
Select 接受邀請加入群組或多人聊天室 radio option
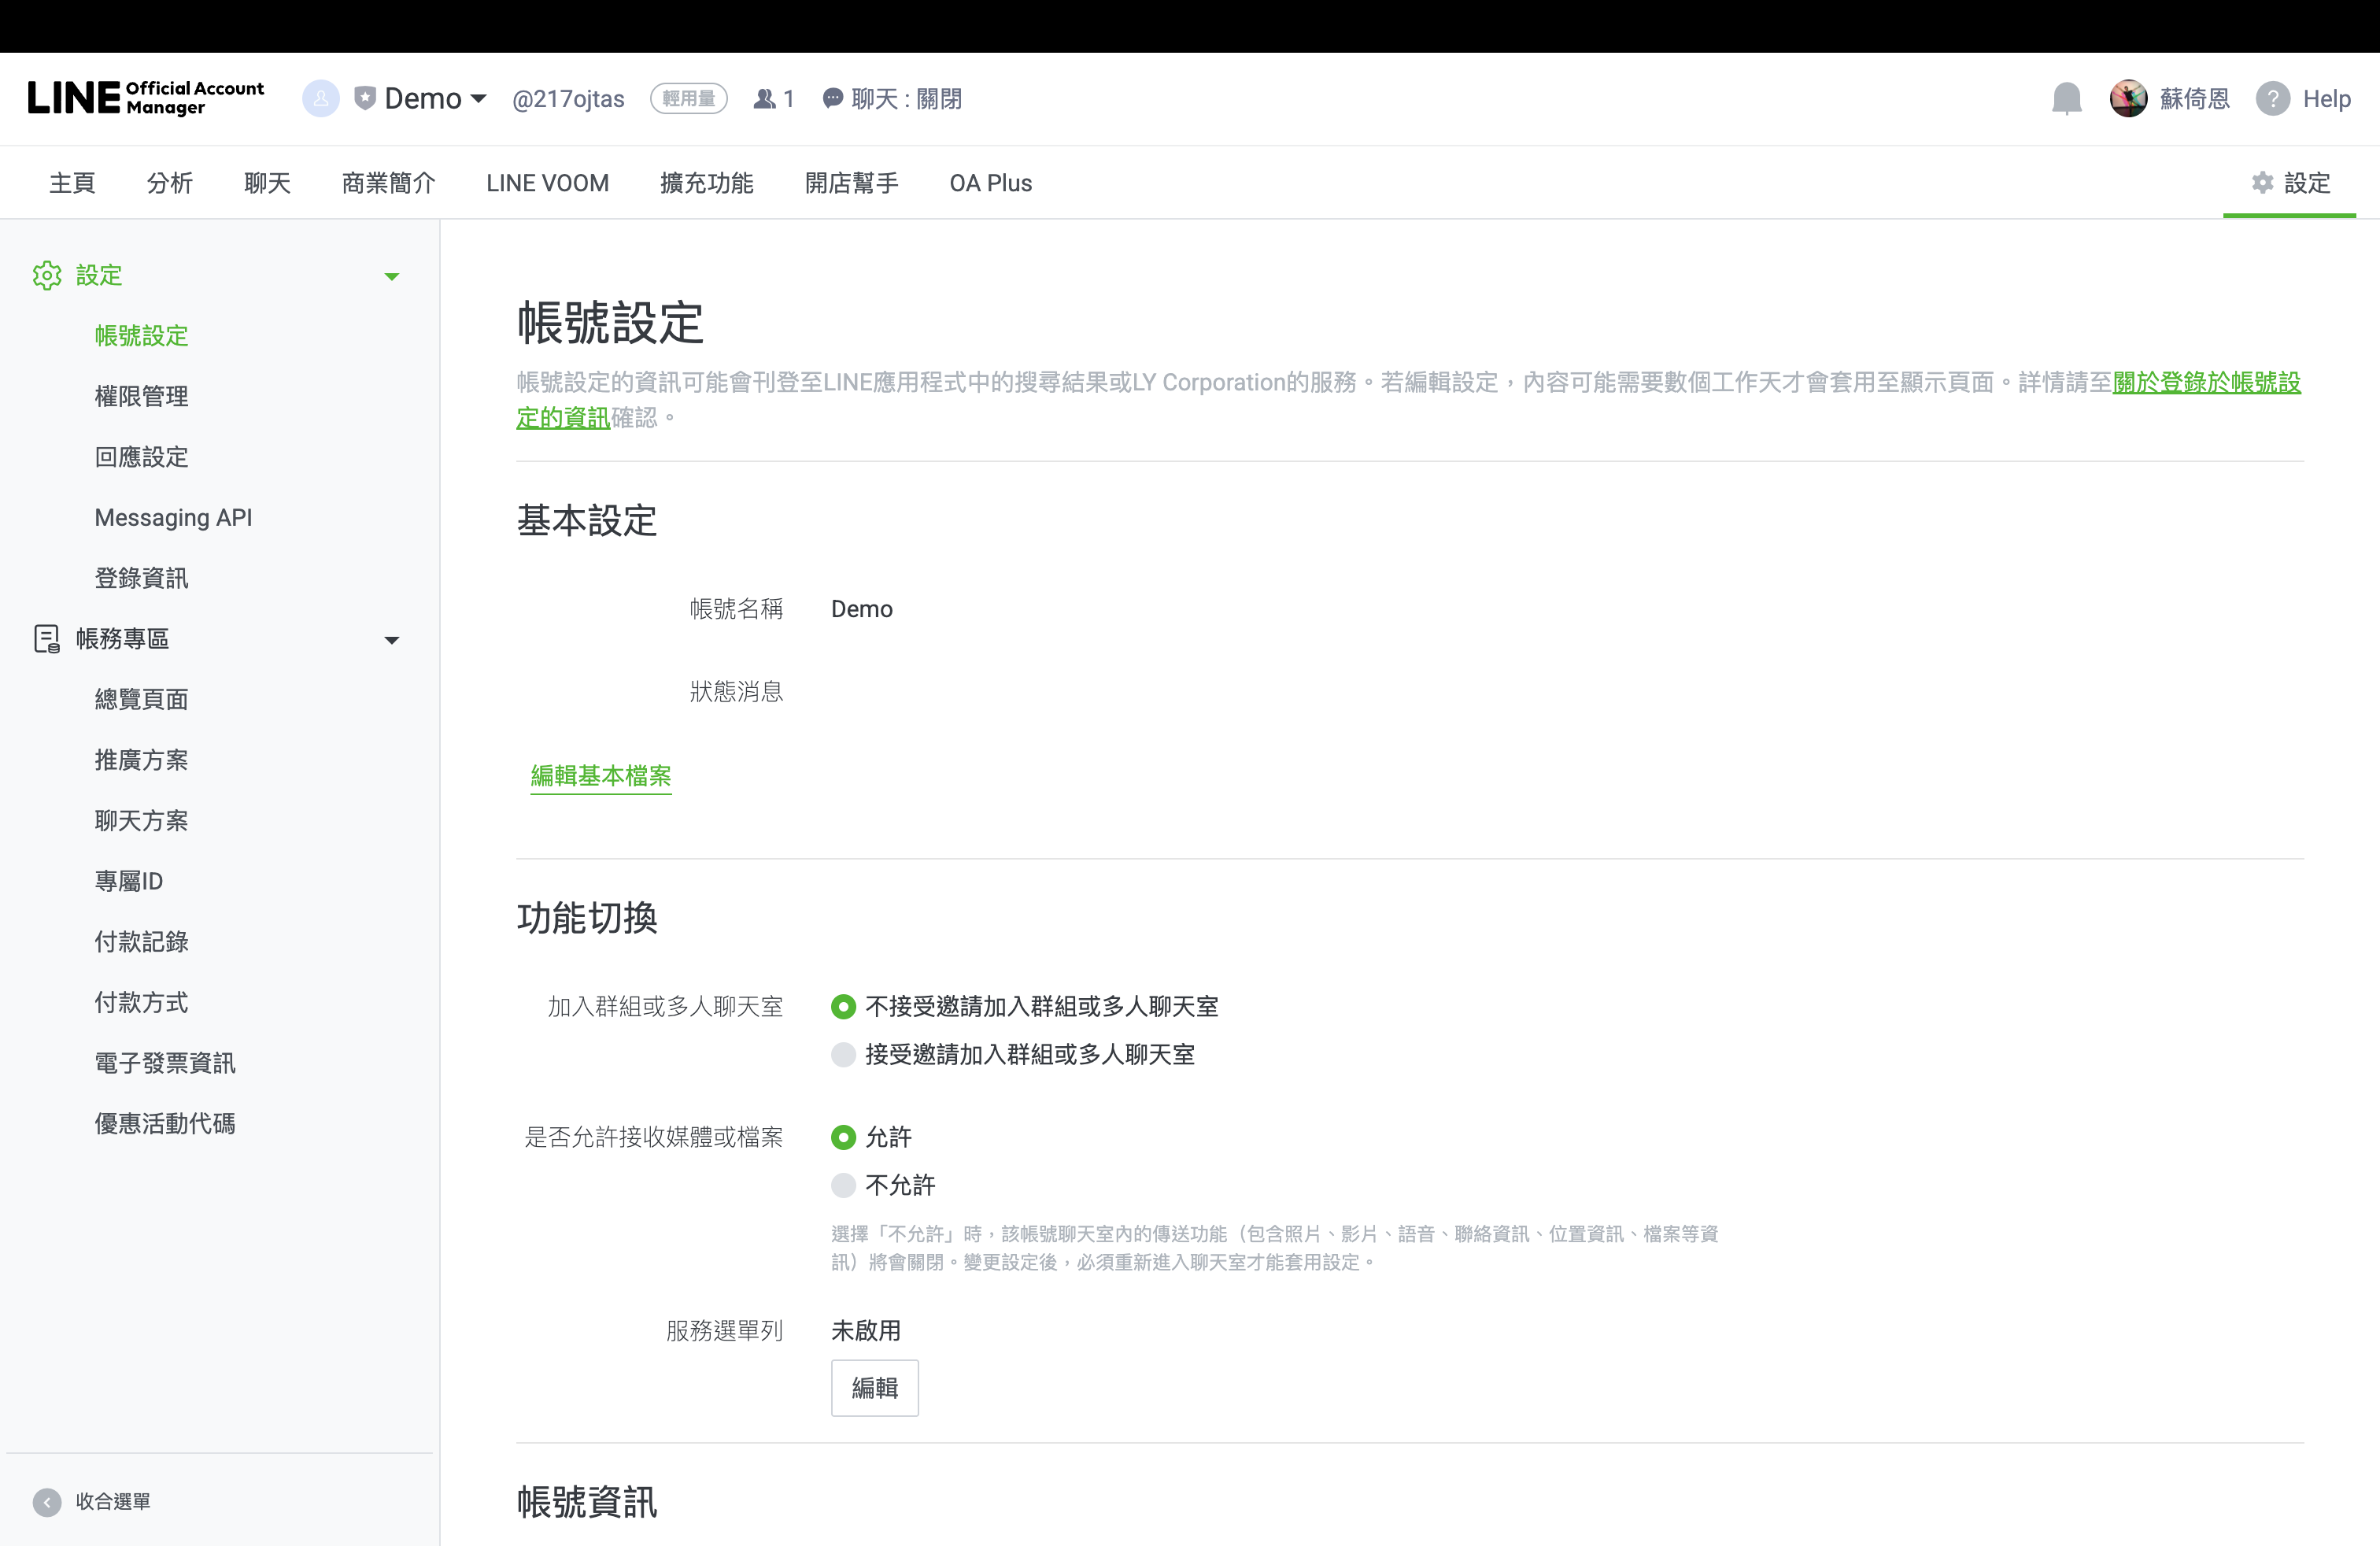pos(843,1055)
